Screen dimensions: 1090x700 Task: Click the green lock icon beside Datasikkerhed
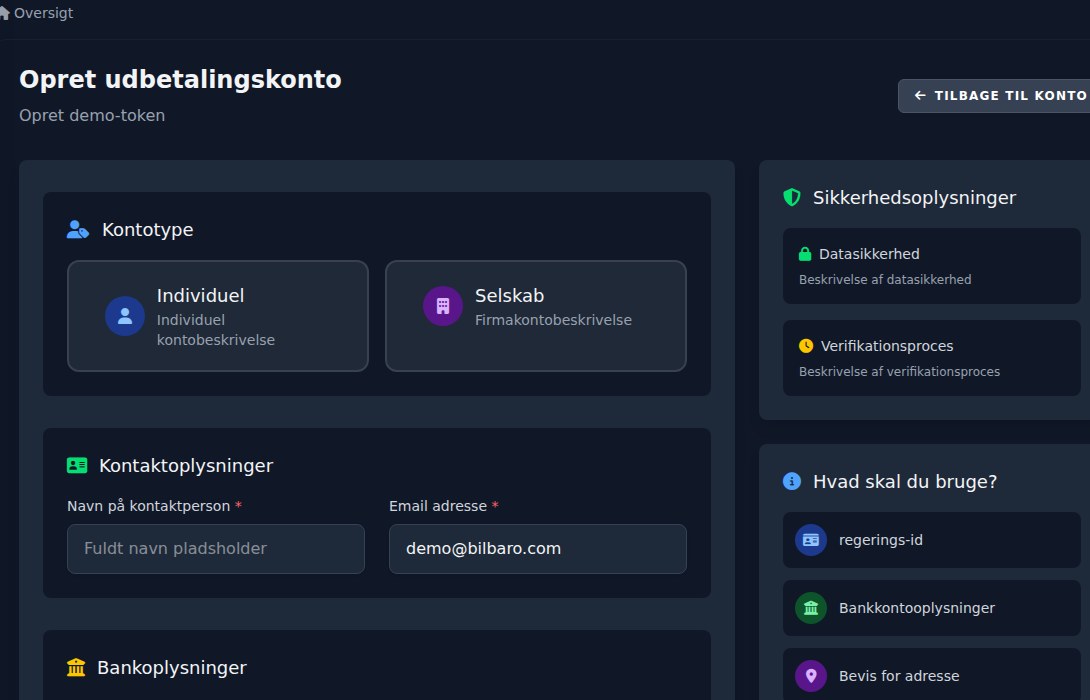pos(805,254)
